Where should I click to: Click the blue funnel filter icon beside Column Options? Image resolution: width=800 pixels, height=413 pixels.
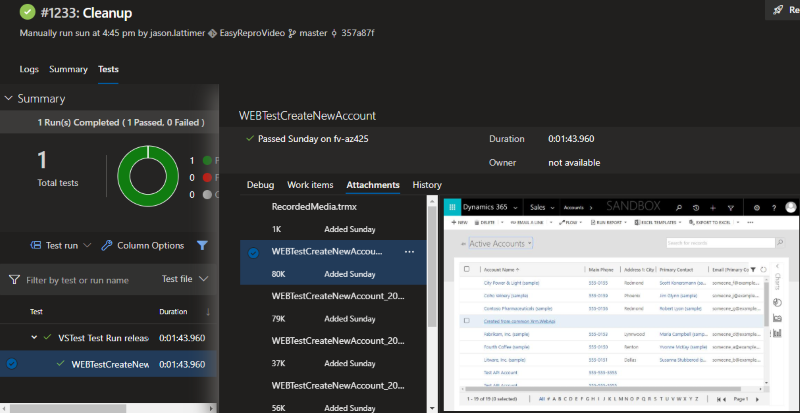point(202,246)
